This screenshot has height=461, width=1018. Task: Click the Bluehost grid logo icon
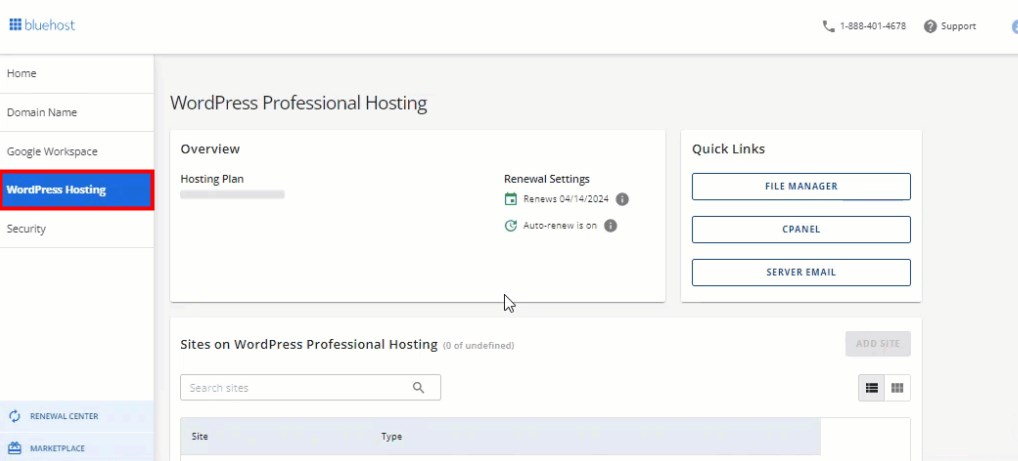tap(15, 25)
